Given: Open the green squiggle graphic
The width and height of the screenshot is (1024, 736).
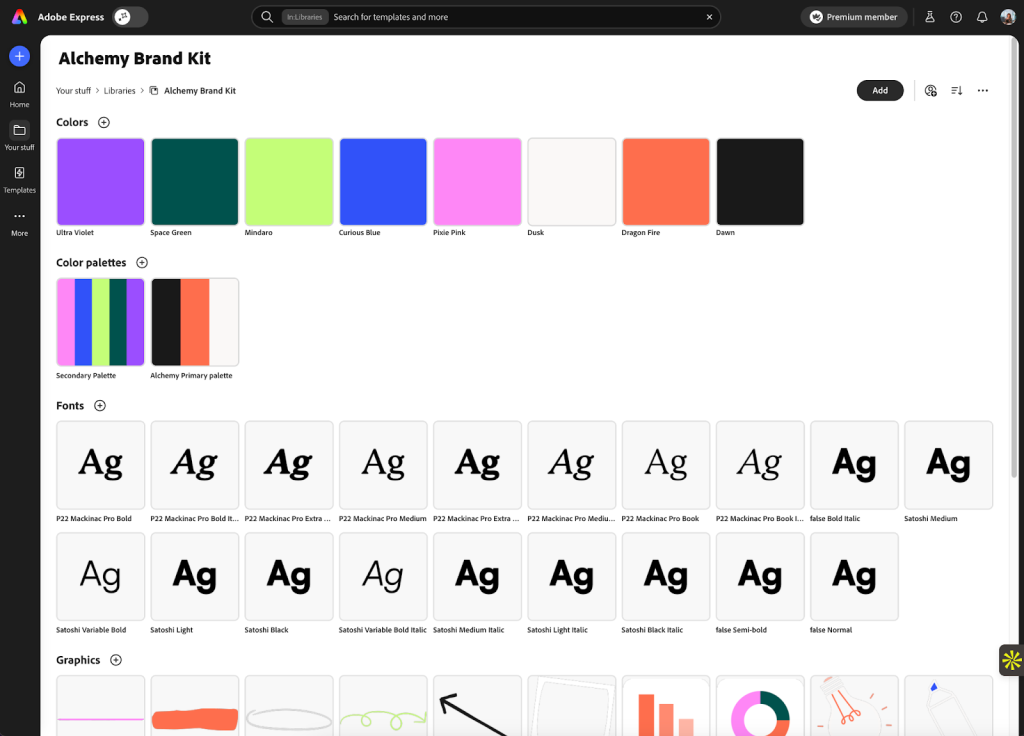Looking at the screenshot, I should click(383, 706).
